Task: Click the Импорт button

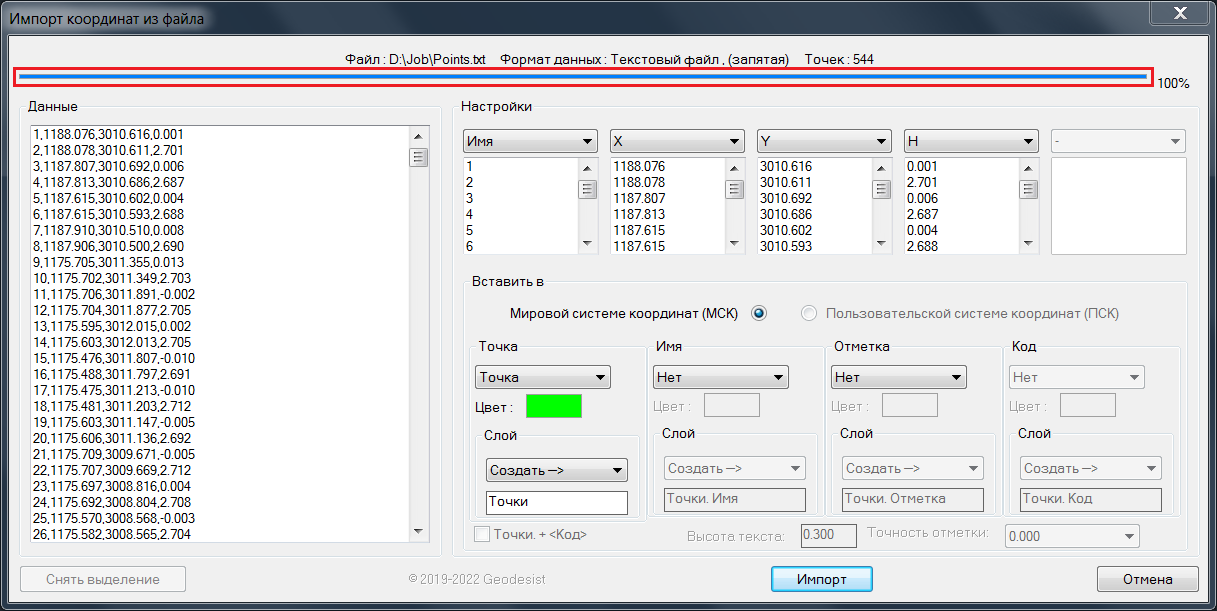Action: 821,579
